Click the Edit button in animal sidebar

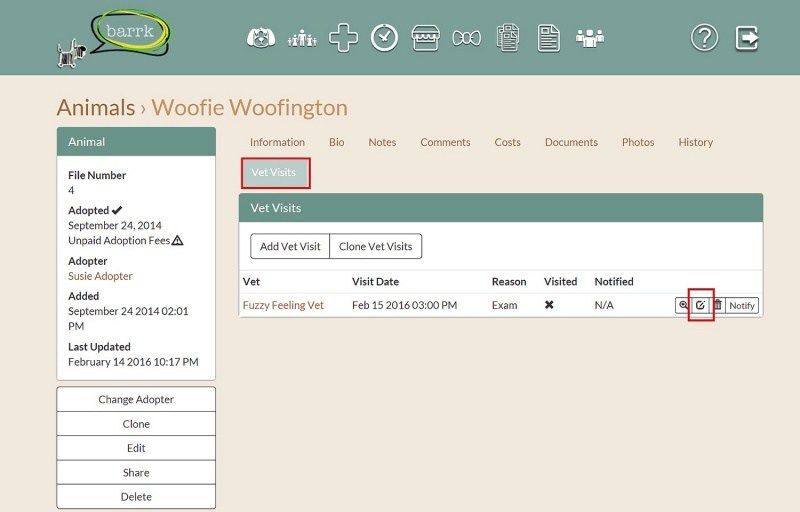(x=136, y=448)
